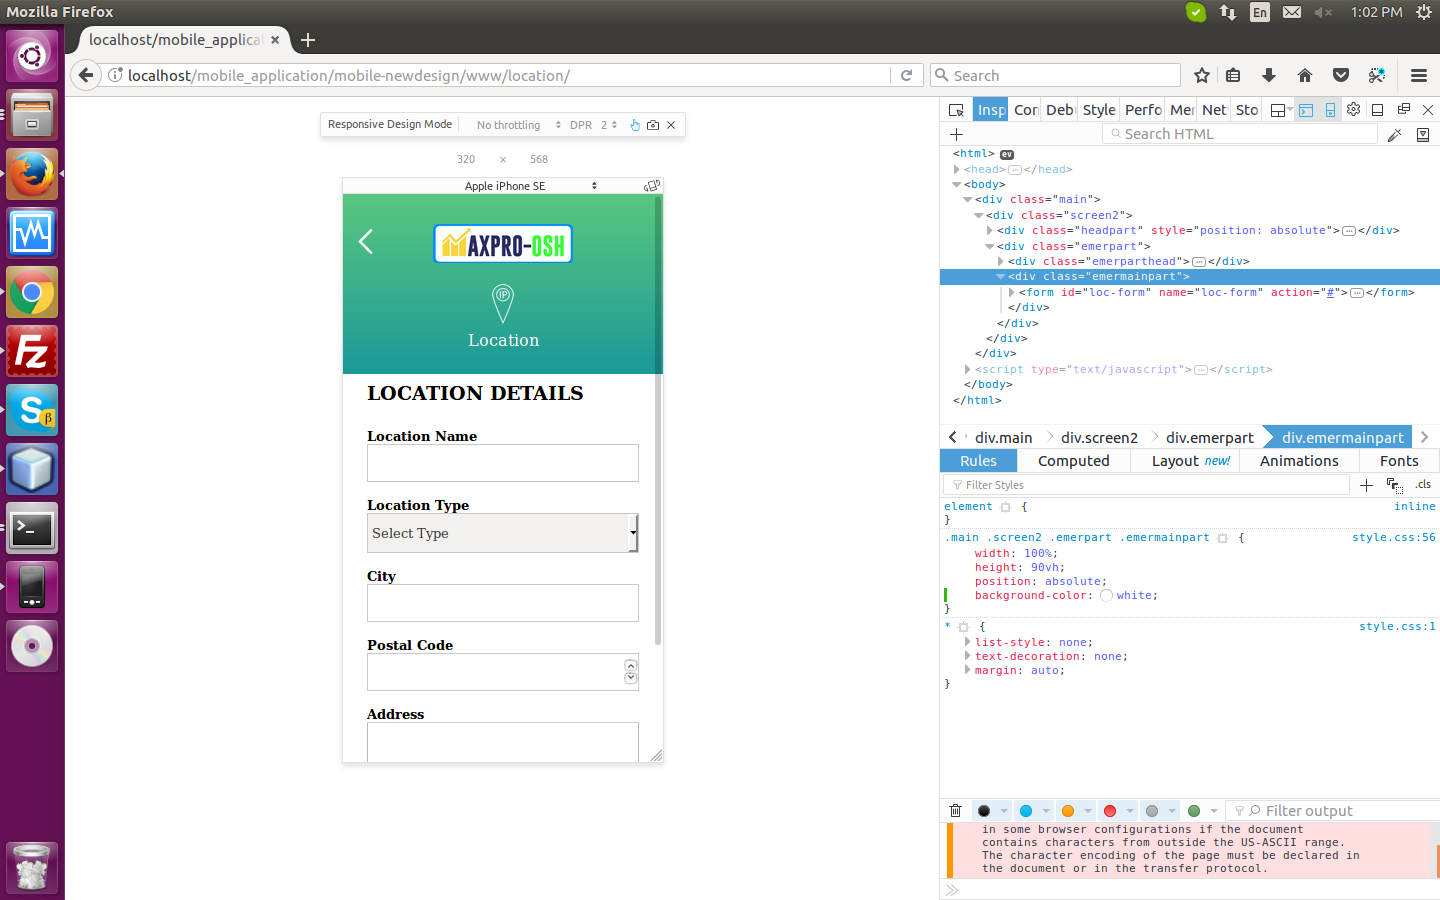Screen dimensions: 1440x900
Task: Click the white background-color swatch
Action: point(1106,596)
